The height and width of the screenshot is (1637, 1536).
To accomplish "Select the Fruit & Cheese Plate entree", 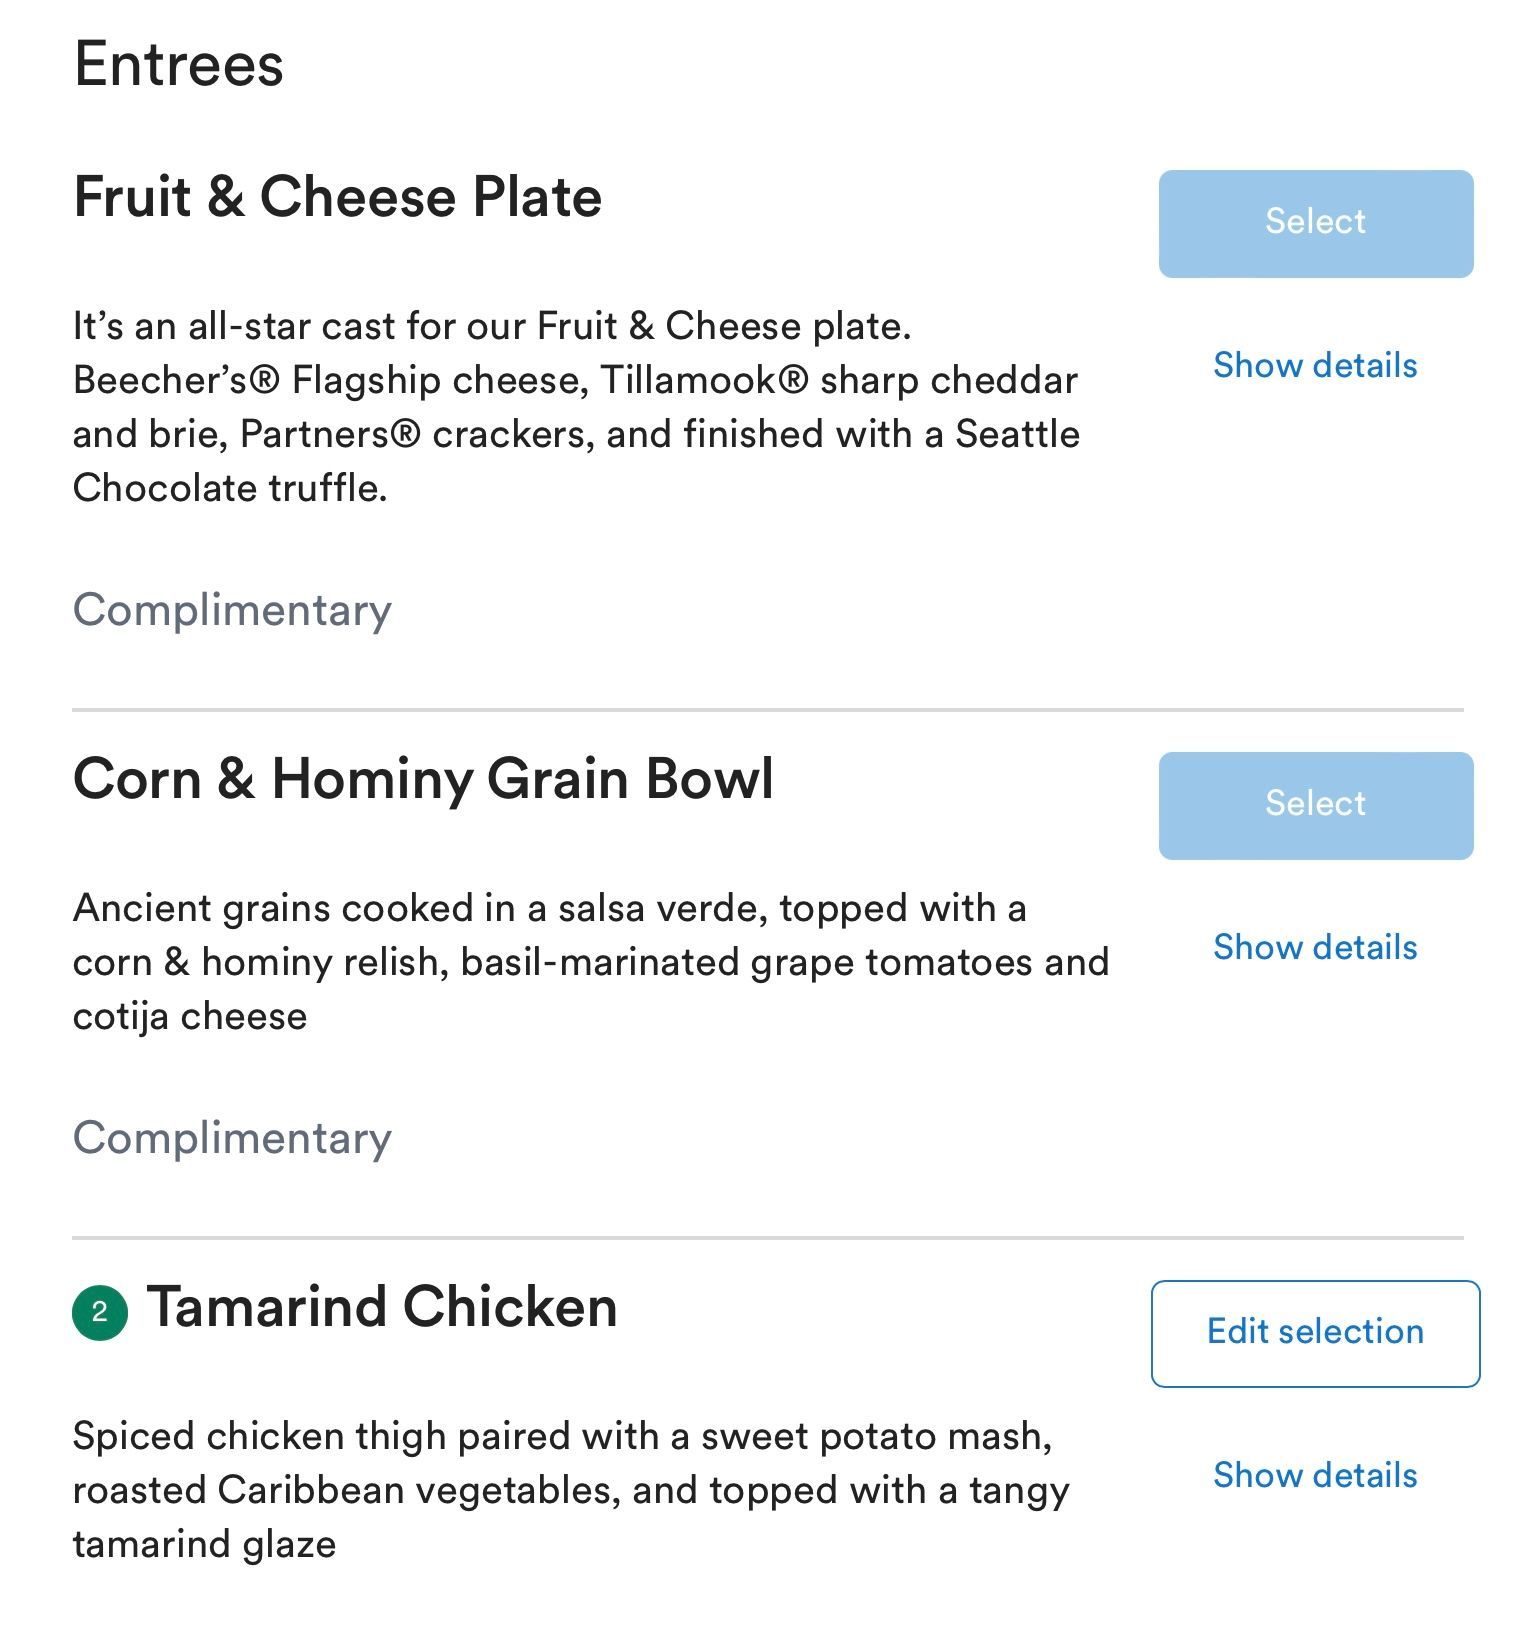I will tap(1315, 223).
